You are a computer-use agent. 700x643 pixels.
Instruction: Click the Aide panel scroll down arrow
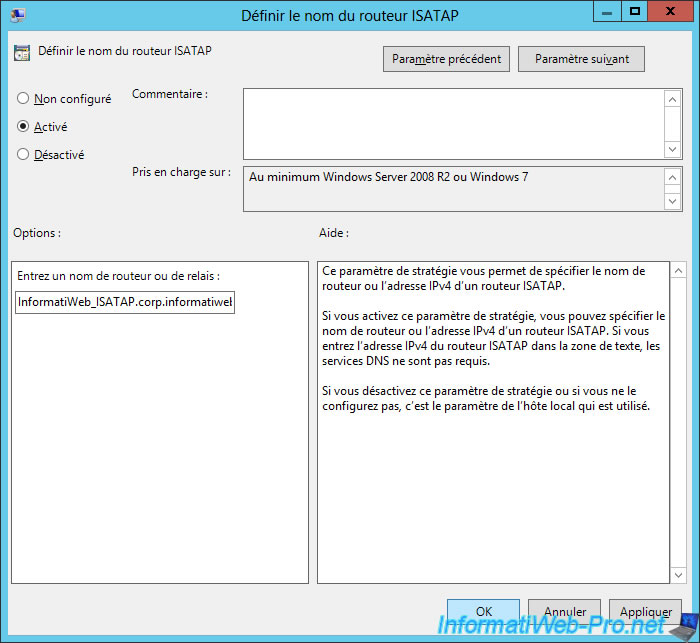click(678, 575)
